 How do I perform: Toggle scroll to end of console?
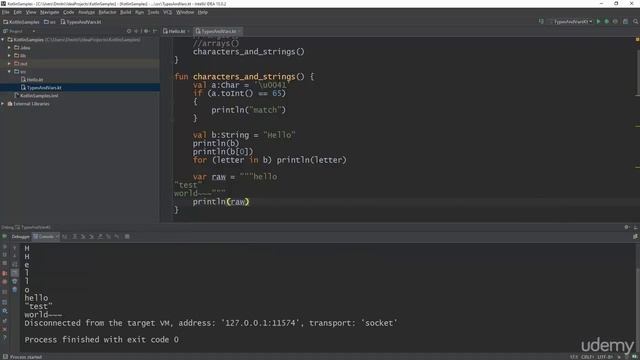pyautogui.click(x=15, y=273)
